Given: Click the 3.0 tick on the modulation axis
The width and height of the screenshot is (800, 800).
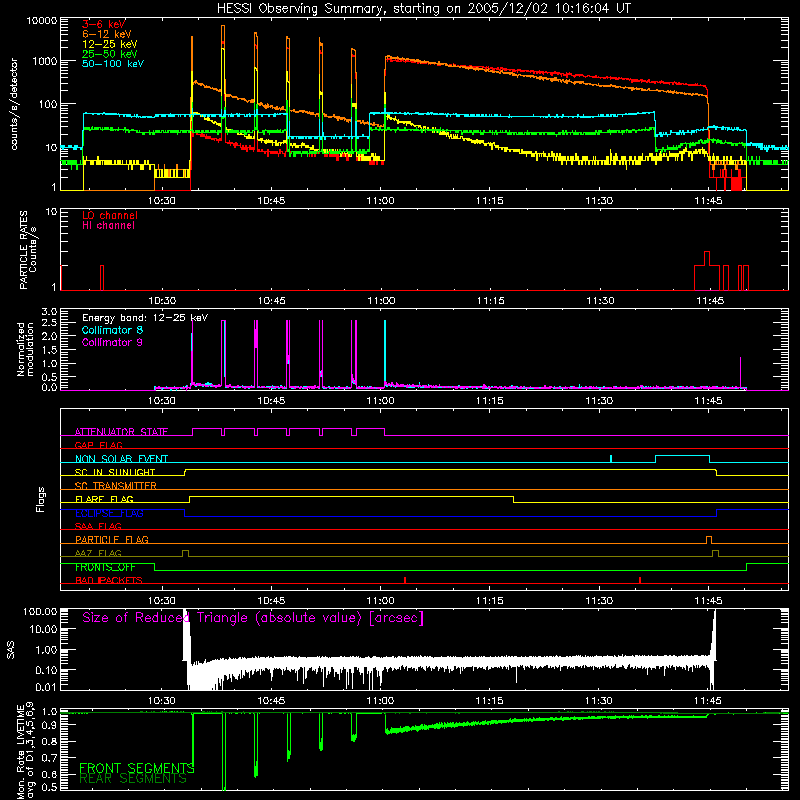Looking at the screenshot, I should [49, 311].
